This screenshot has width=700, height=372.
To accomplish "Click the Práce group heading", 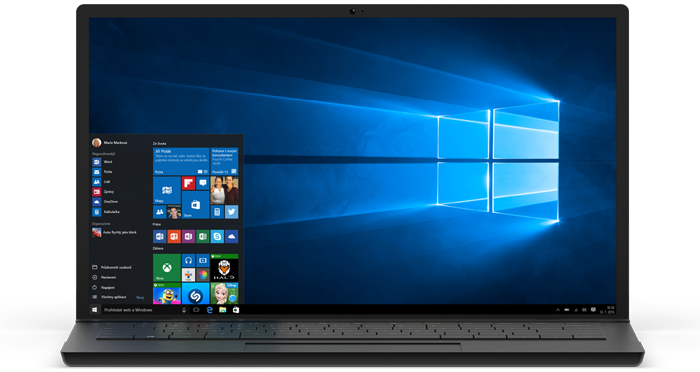I will click(157, 224).
